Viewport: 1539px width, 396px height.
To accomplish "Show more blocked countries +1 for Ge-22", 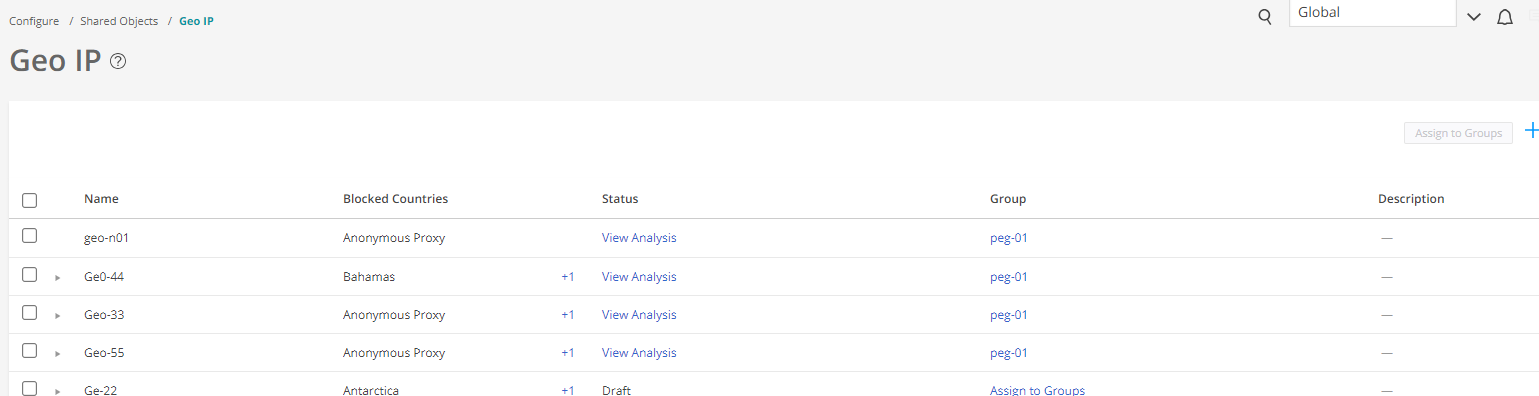I will [568, 390].
